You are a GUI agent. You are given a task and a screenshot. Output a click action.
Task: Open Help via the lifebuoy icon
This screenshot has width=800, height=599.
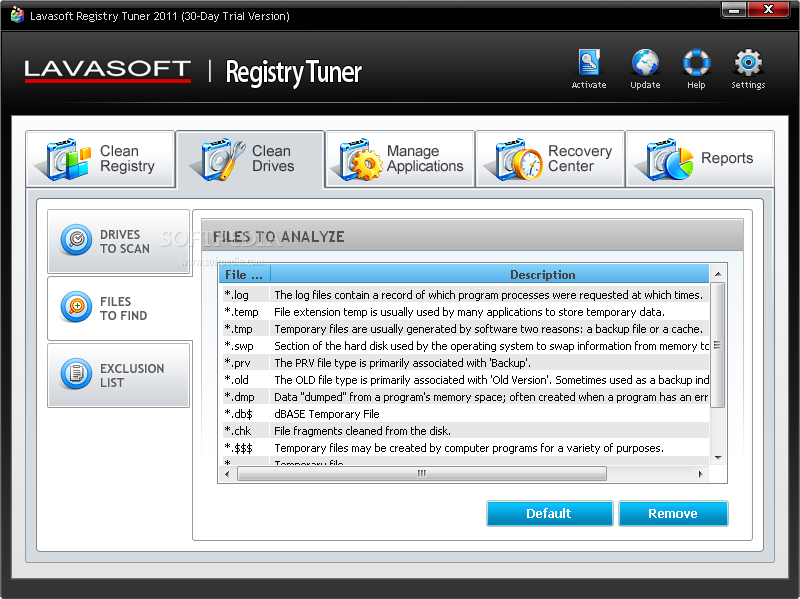[696, 62]
